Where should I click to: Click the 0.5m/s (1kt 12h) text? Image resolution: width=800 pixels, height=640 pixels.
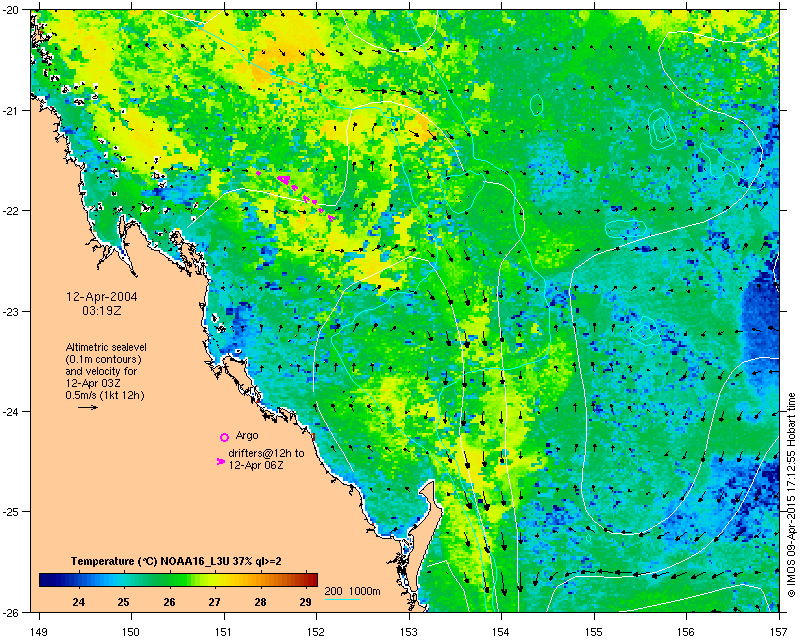pyautogui.click(x=105, y=395)
